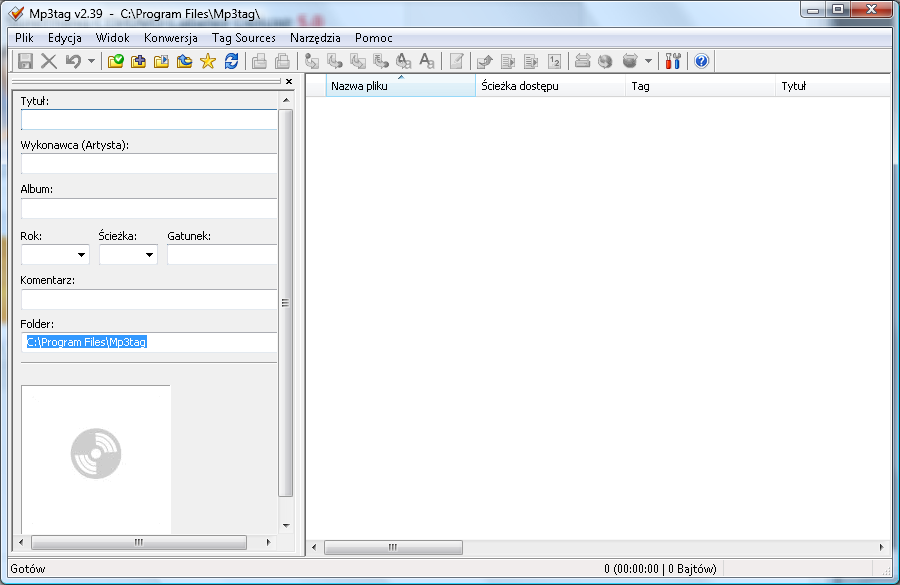The image size is (900, 585).
Task: Click the 'Tag' column header
Action: click(x=700, y=86)
